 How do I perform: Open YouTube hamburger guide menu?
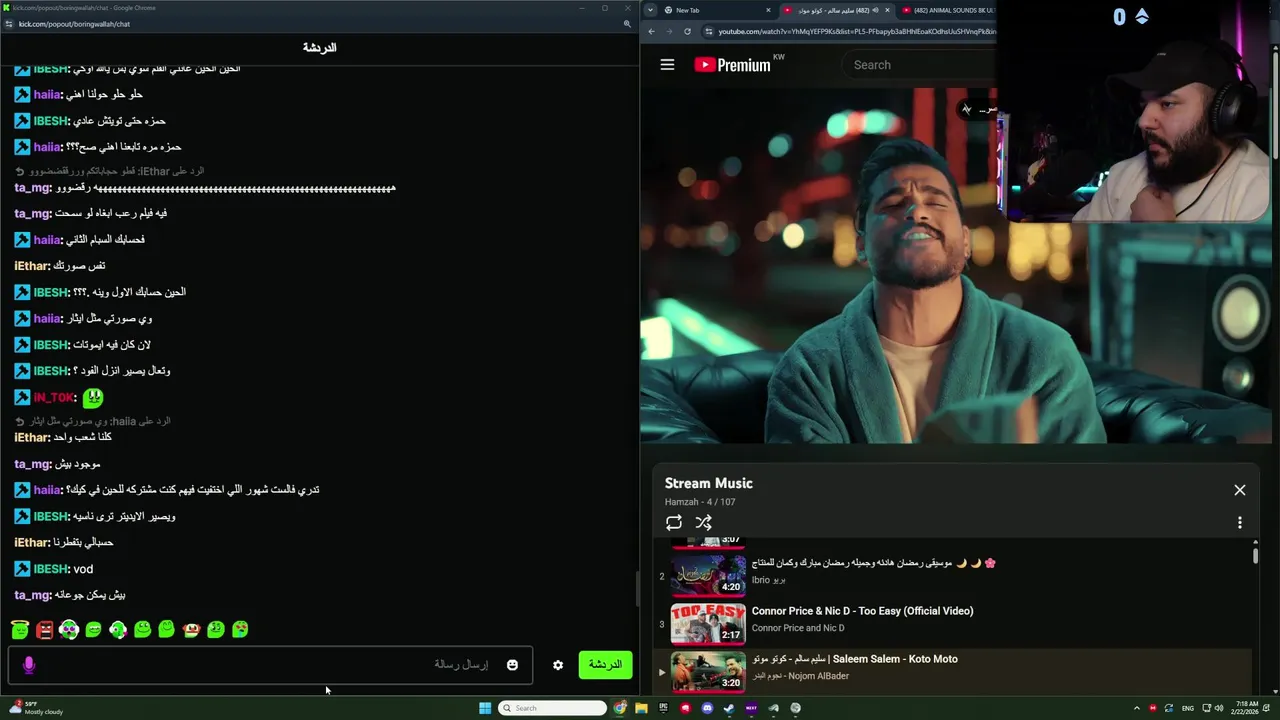(667, 65)
